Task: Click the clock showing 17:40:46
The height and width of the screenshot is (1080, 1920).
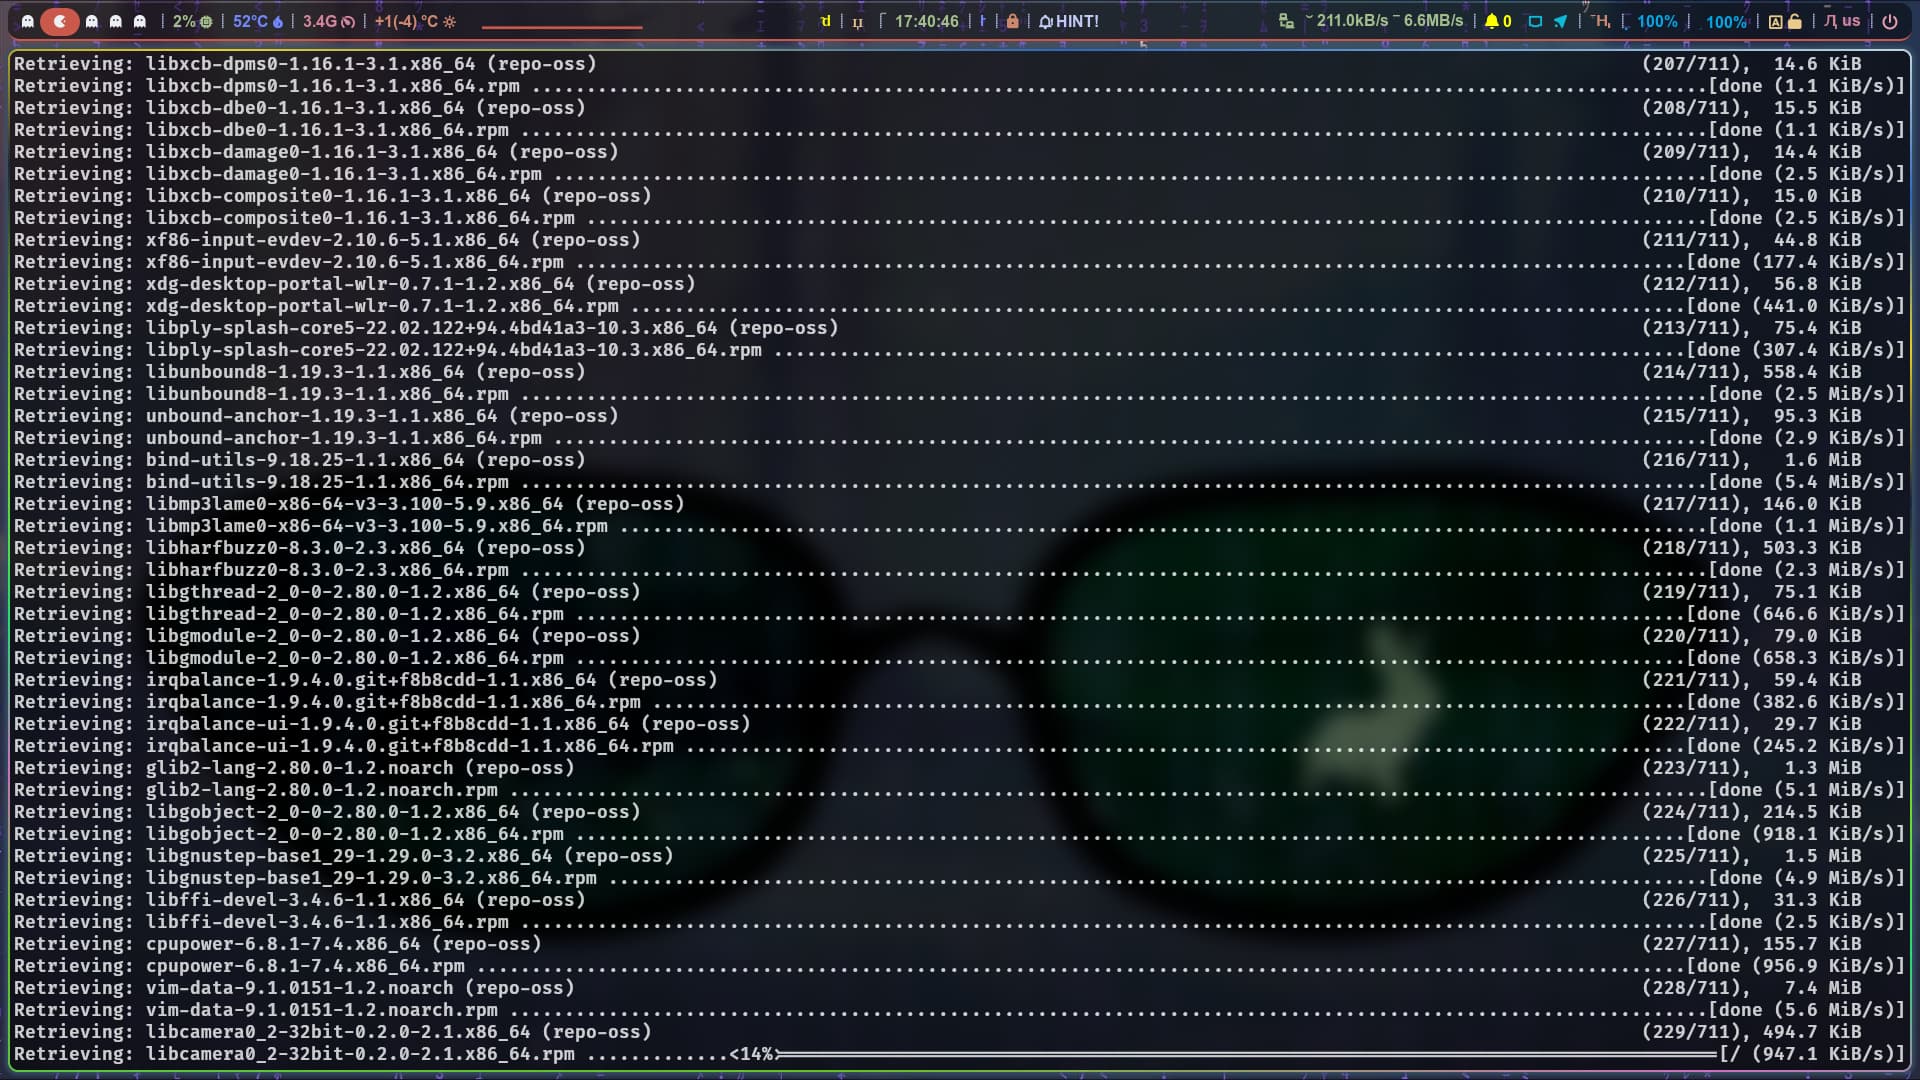Action: pos(925,21)
